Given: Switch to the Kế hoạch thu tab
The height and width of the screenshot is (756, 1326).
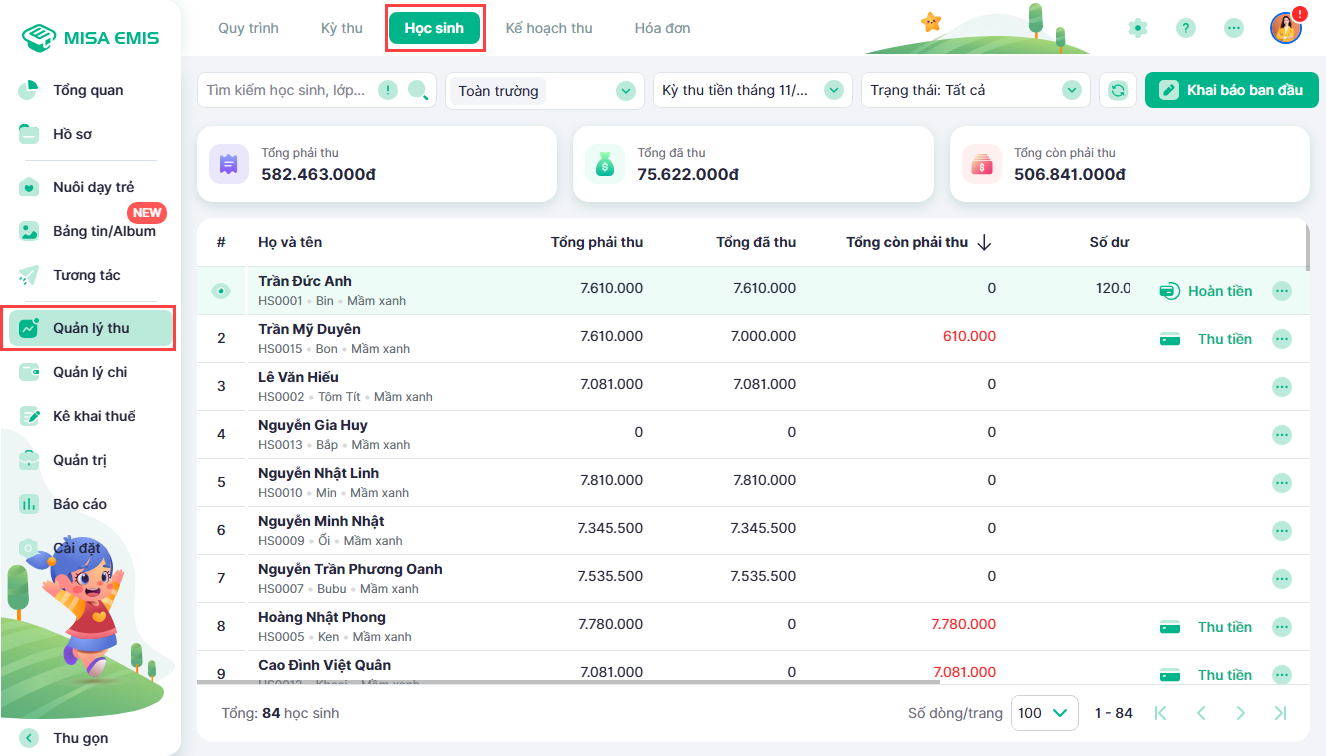Looking at the screenshot, I should pos(549,28).
